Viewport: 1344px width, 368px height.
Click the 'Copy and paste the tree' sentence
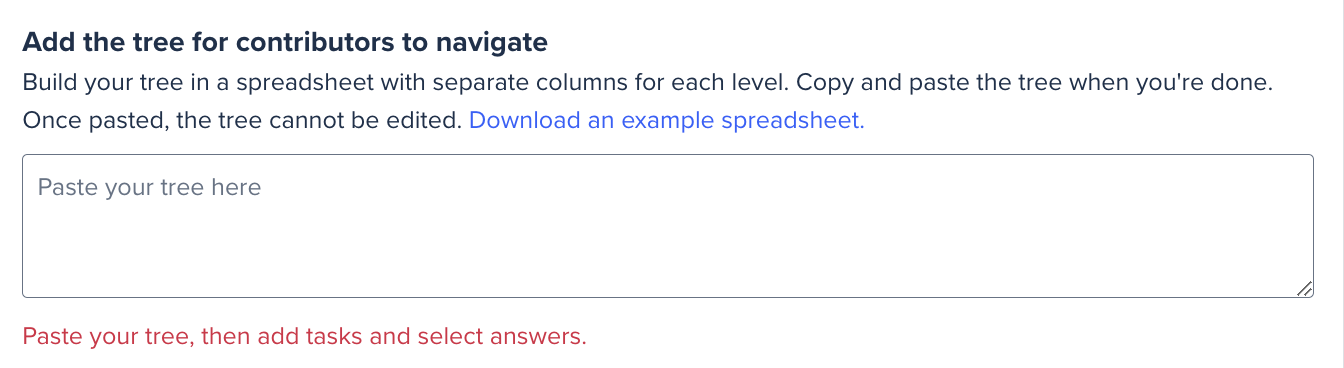1034,82
